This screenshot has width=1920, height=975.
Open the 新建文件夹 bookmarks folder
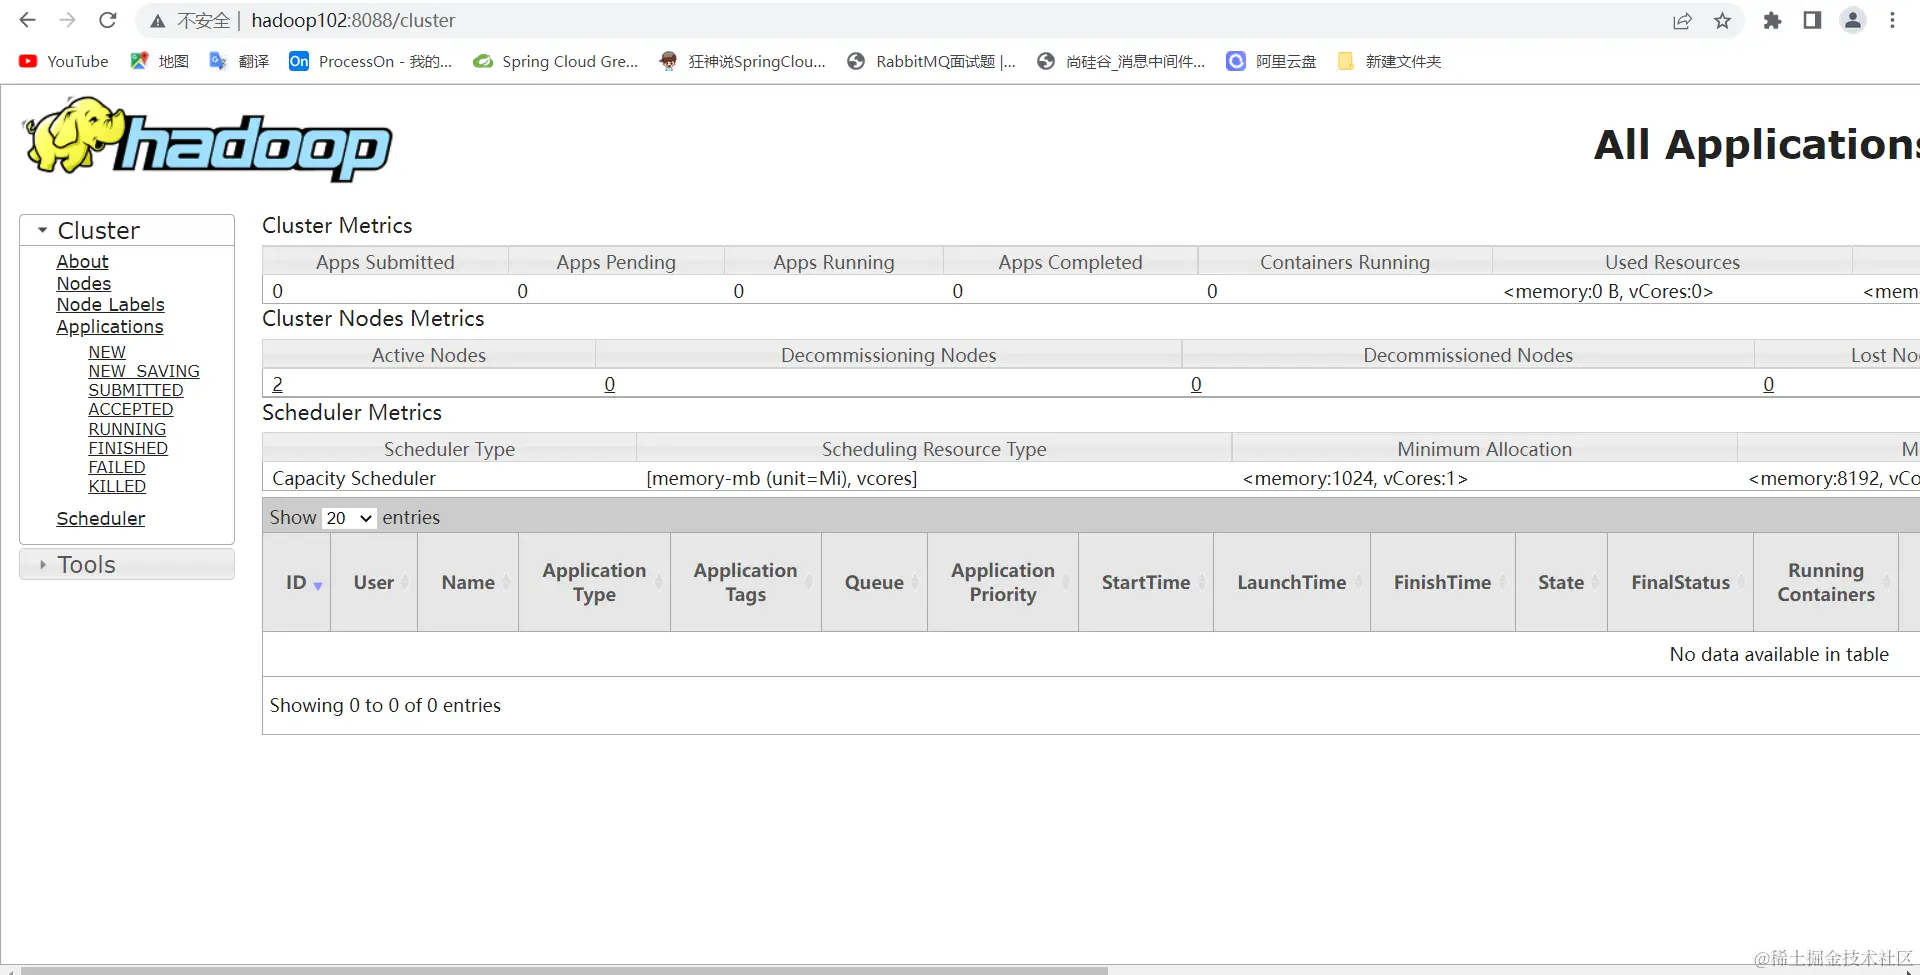pos(1389,61)
